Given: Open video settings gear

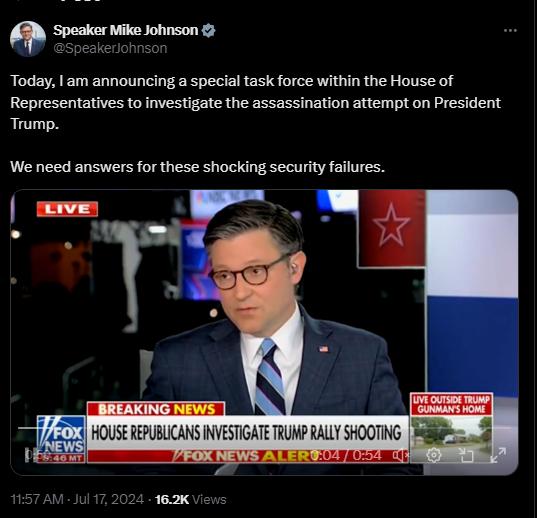Looking at the screenshot, I should (434, 455).
